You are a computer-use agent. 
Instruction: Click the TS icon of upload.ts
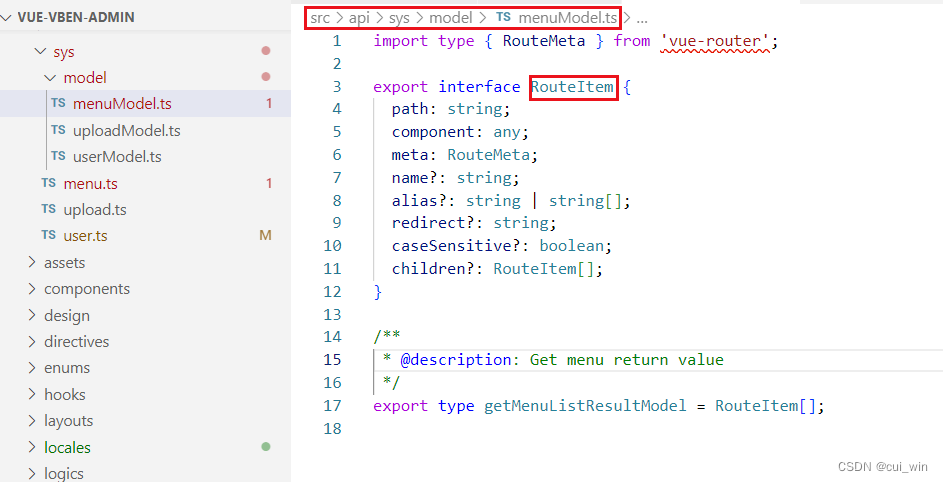49,209
